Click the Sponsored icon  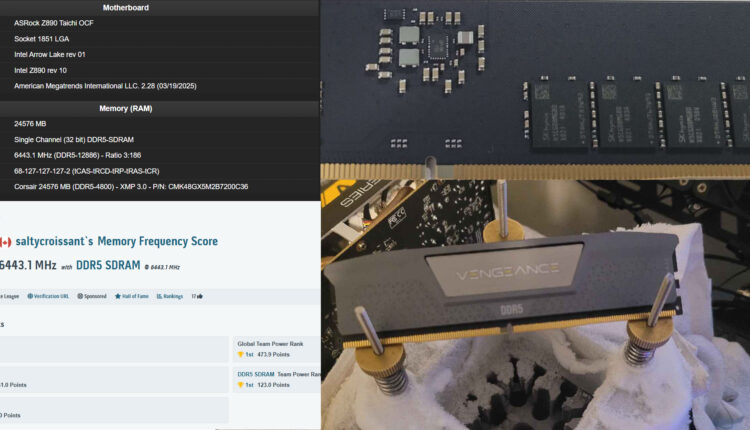[x=77, y=296]
